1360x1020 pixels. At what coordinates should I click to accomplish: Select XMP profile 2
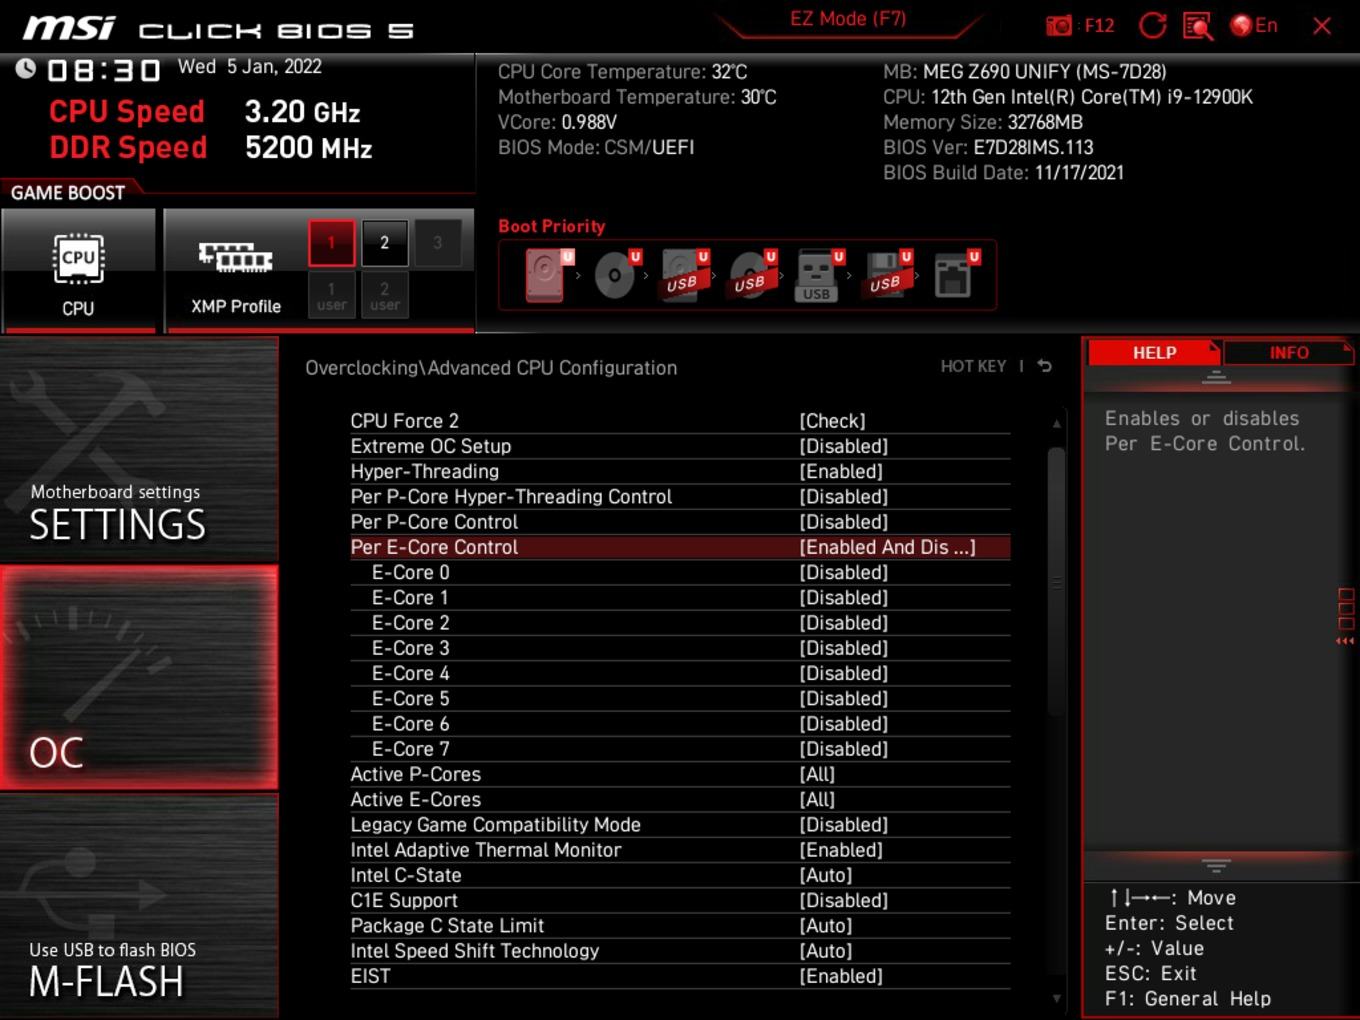click(385, 243)
